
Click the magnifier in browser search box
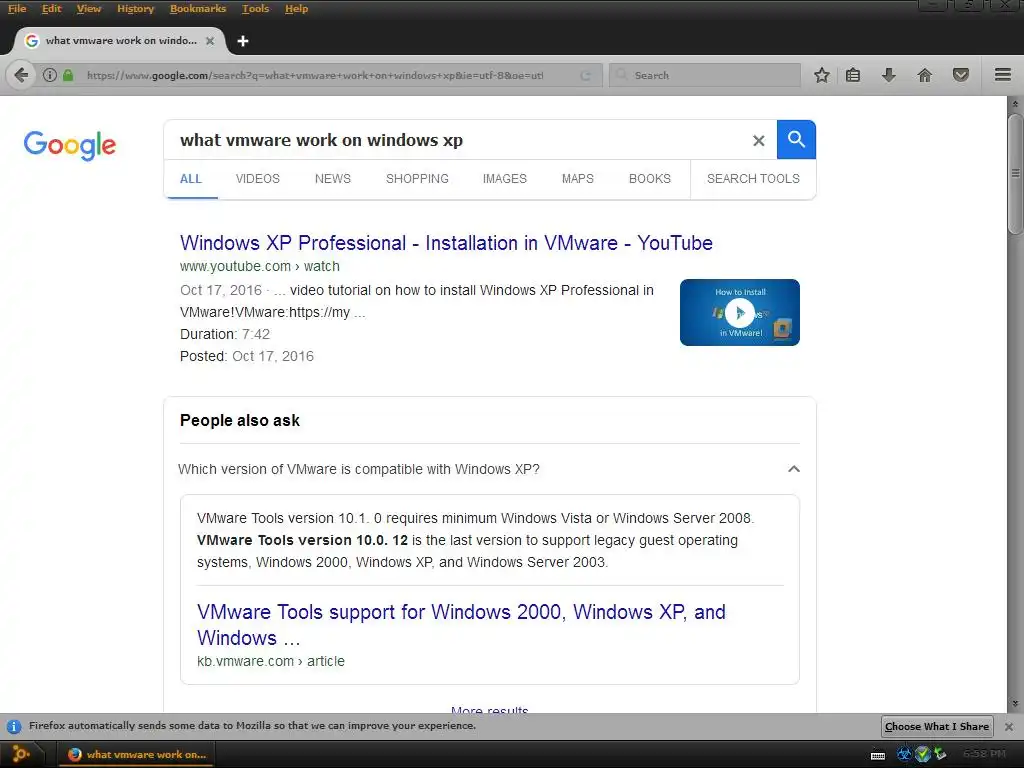[x=622, y=75]
